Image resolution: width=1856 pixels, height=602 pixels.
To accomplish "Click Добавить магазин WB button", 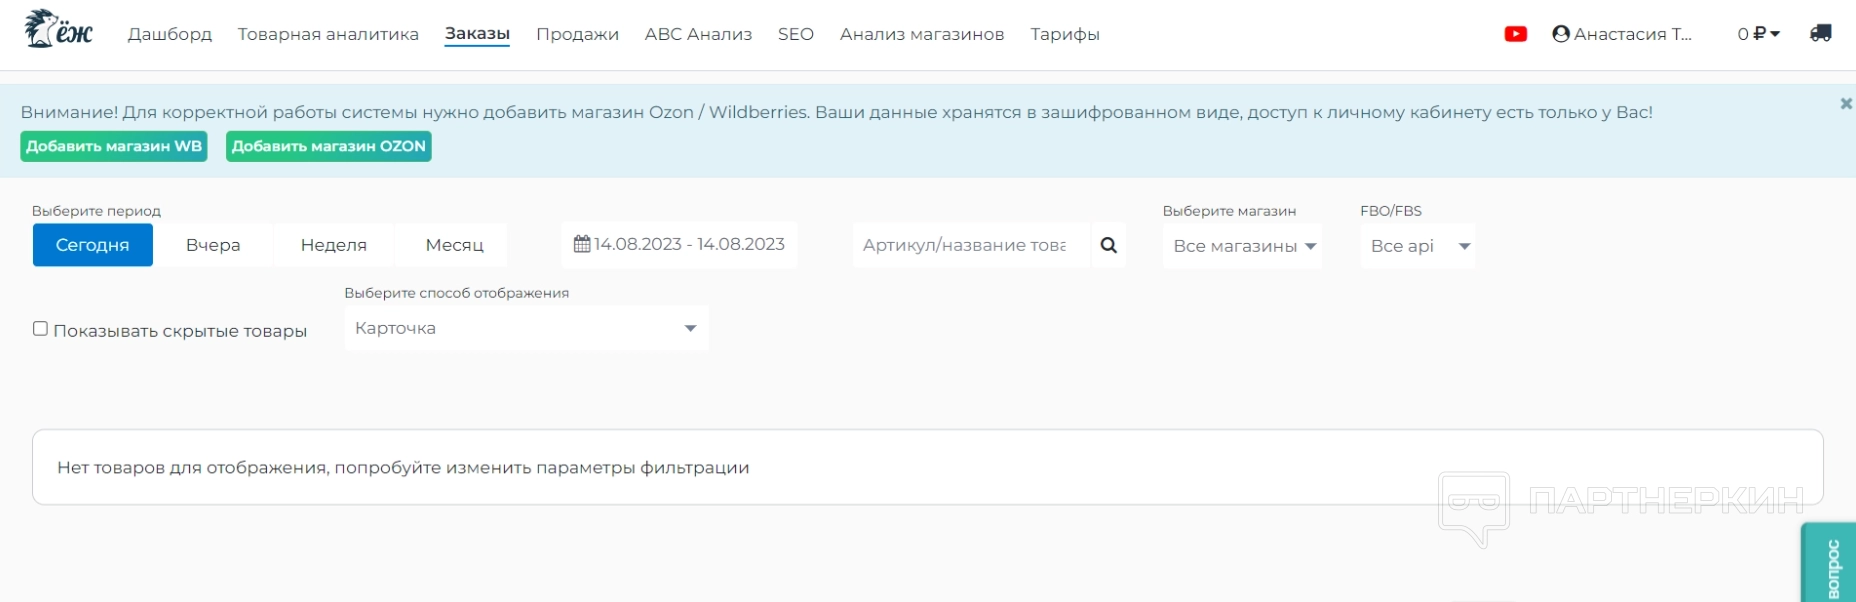I will [114, 146].
